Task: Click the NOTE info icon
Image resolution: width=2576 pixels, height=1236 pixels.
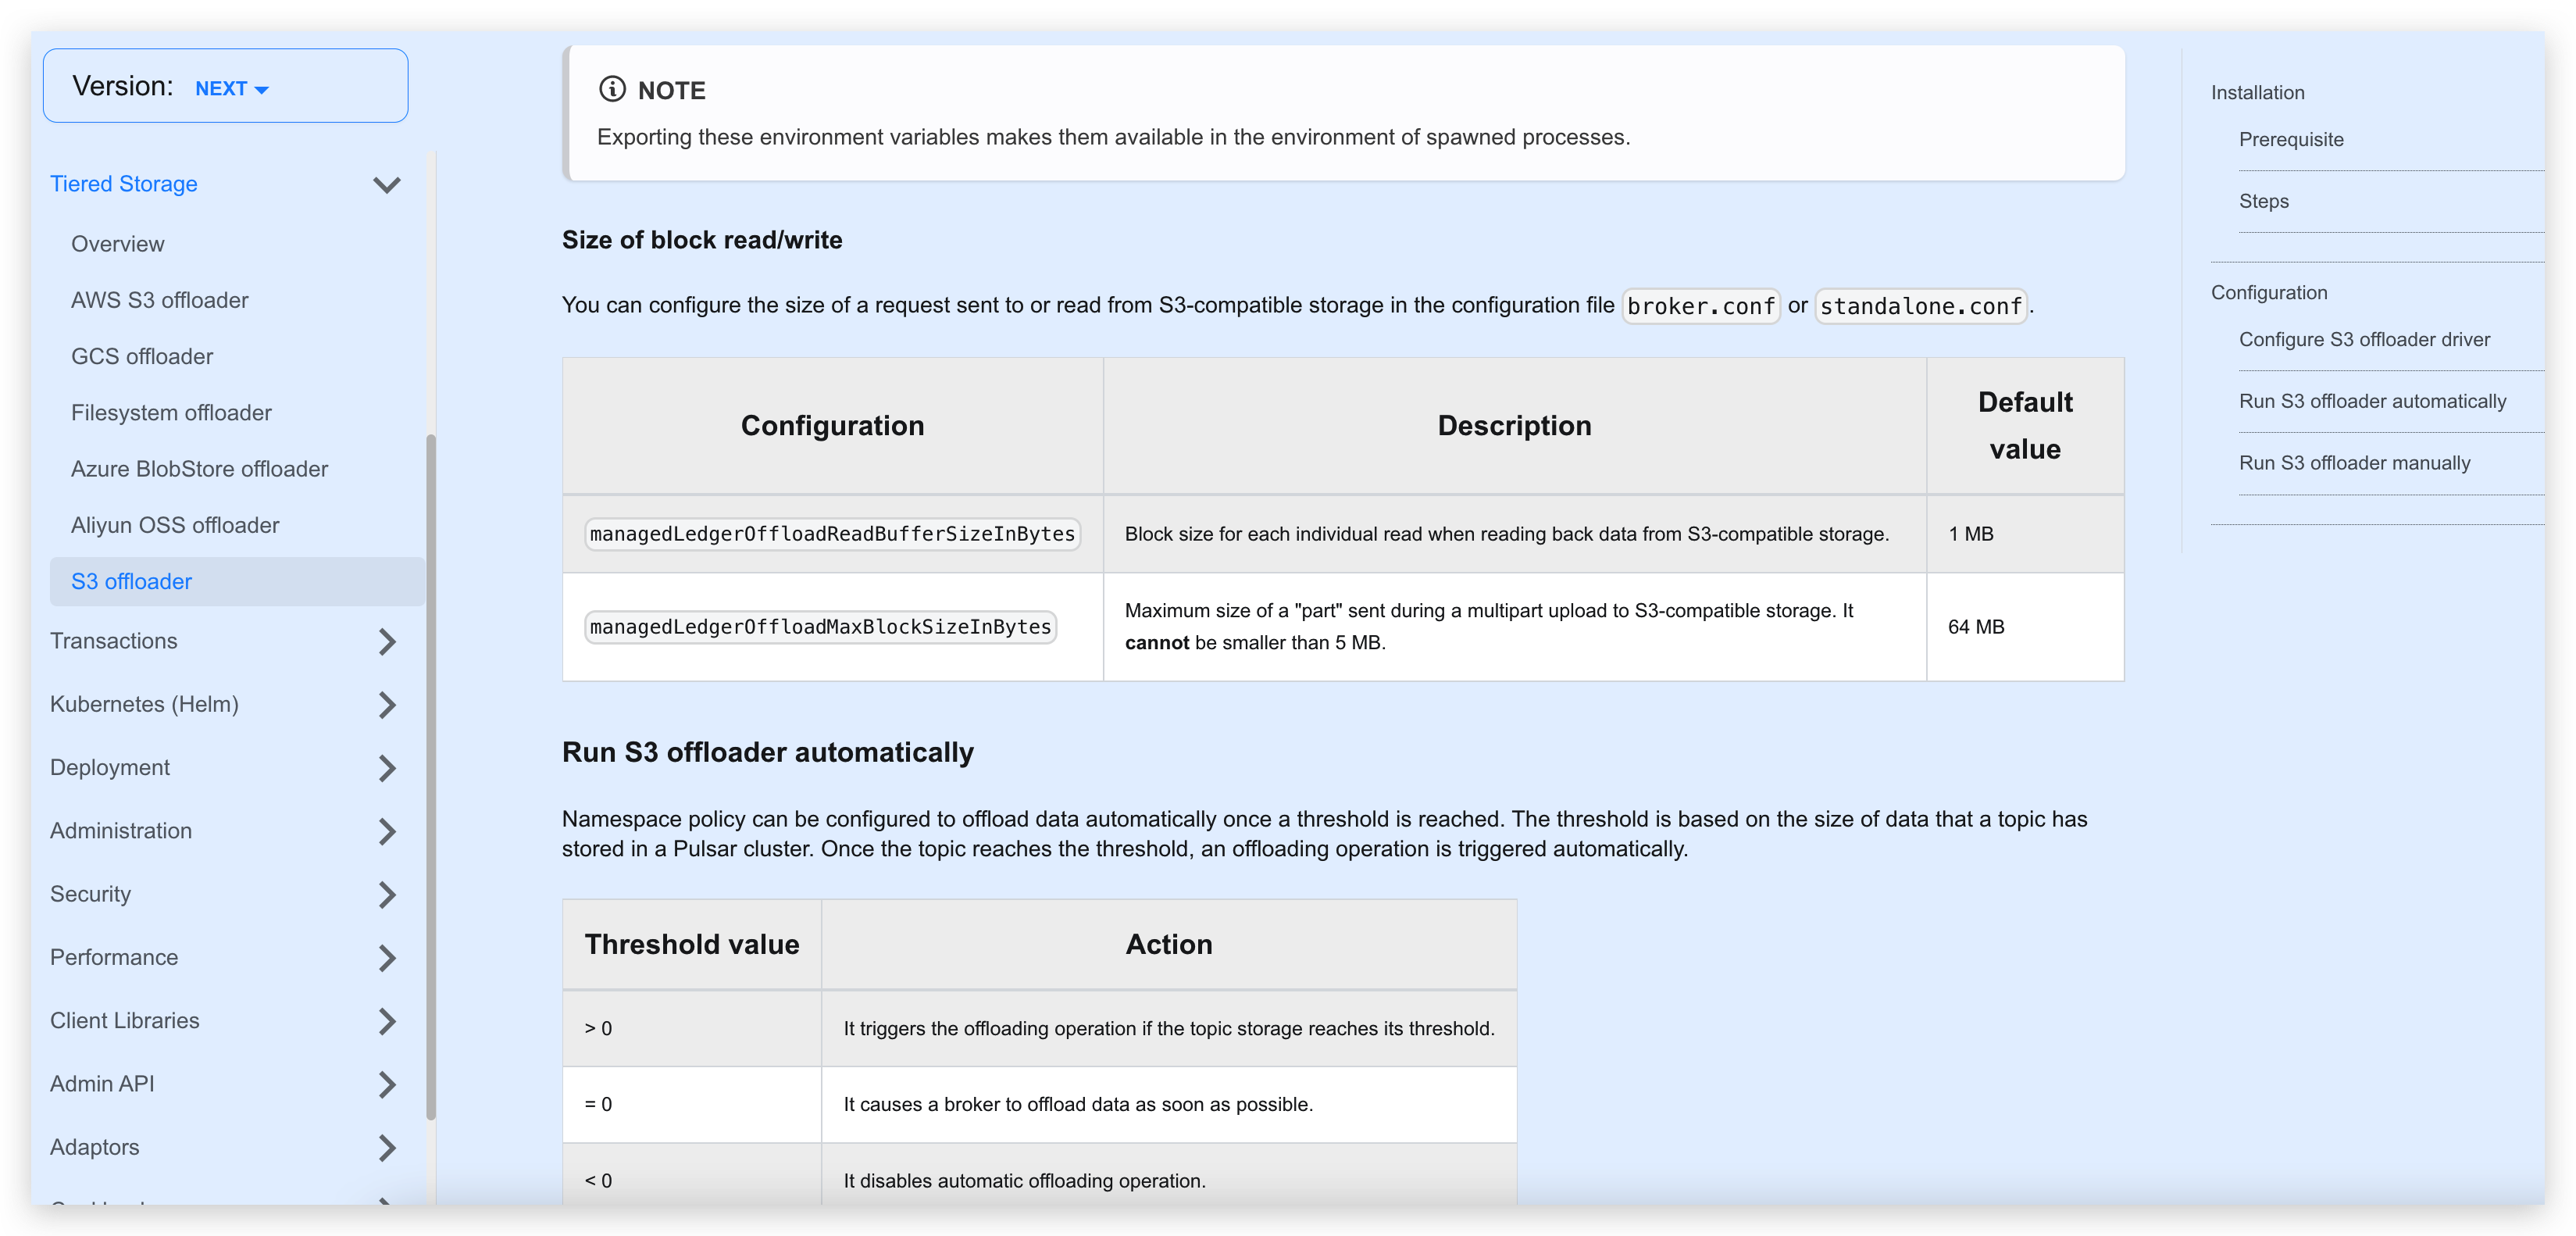Action: [612, 89]
